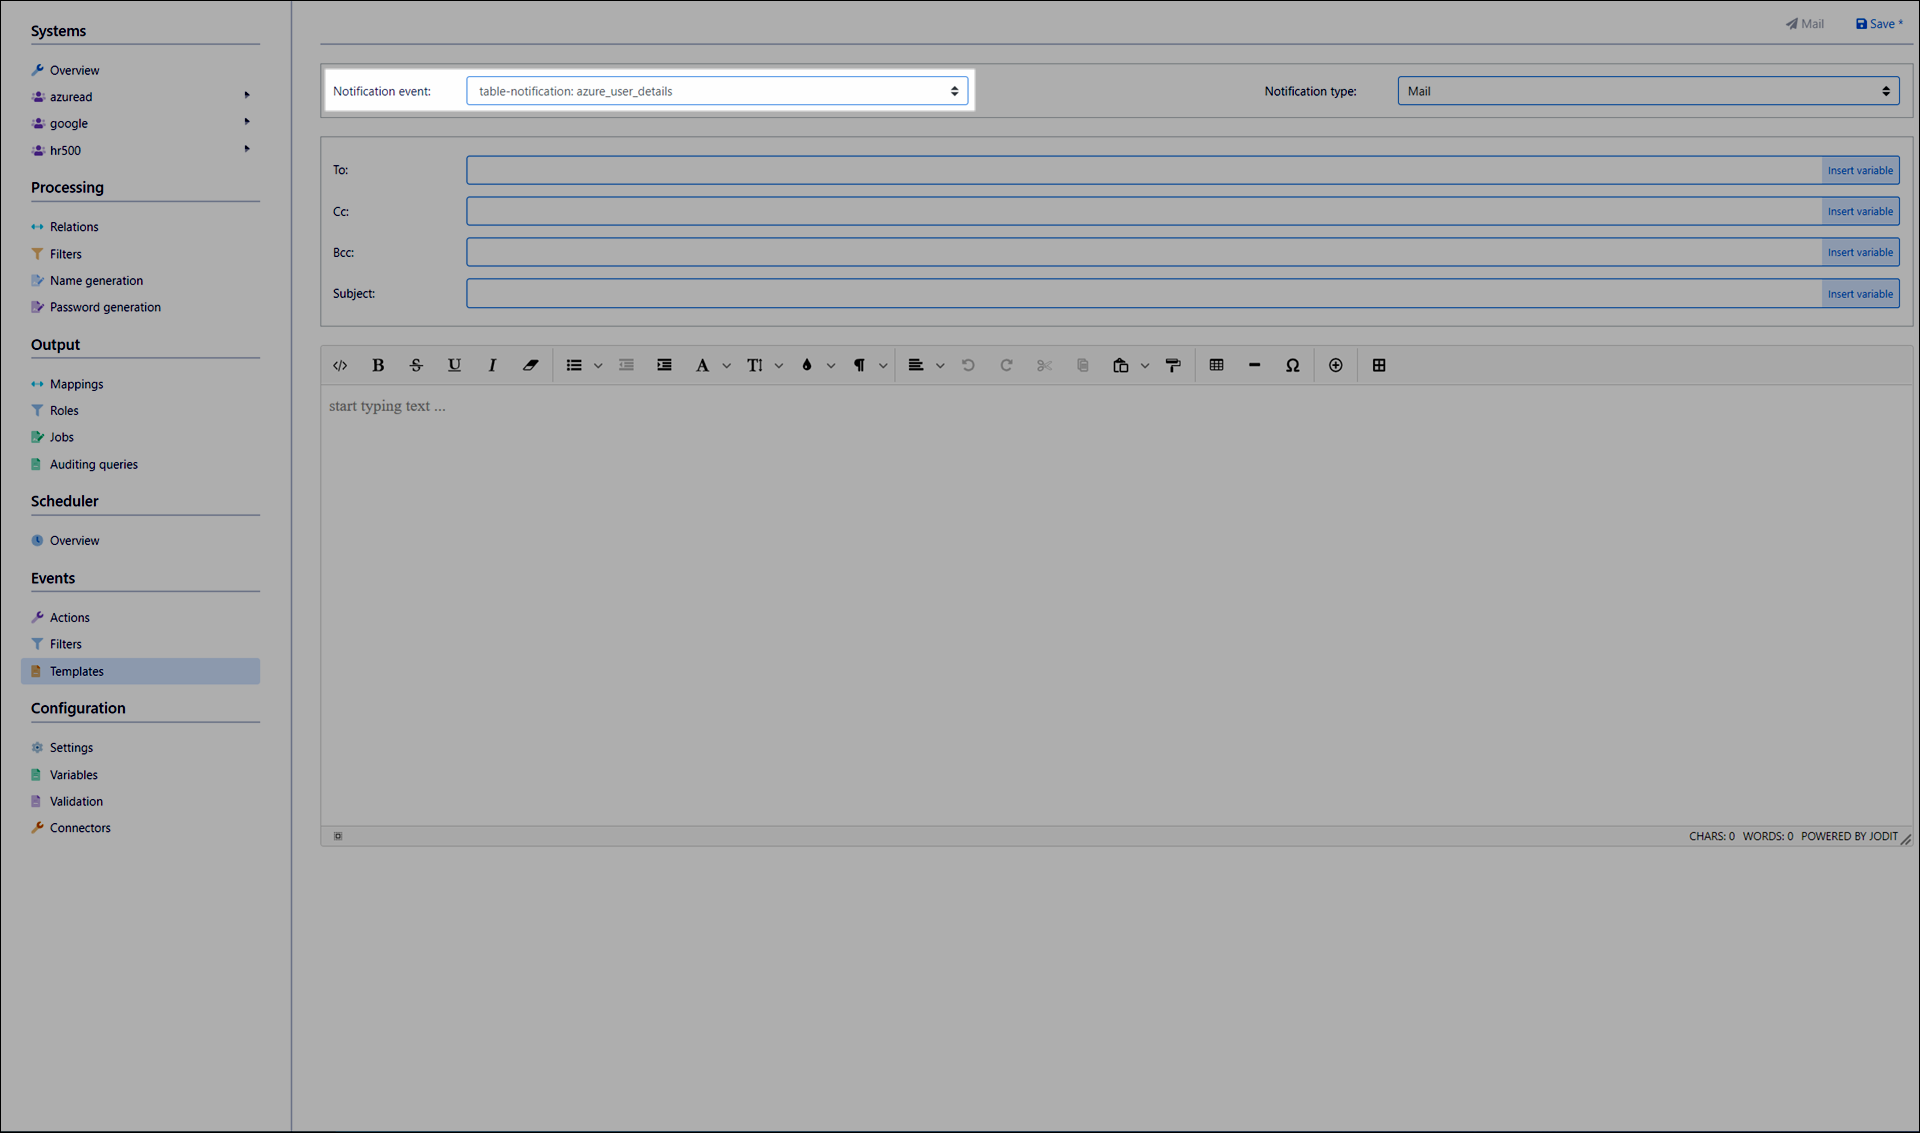Viewport: 1920px width, 1133px height.
Task: Expand the azuread system submenu
Action: click(247, 96)
